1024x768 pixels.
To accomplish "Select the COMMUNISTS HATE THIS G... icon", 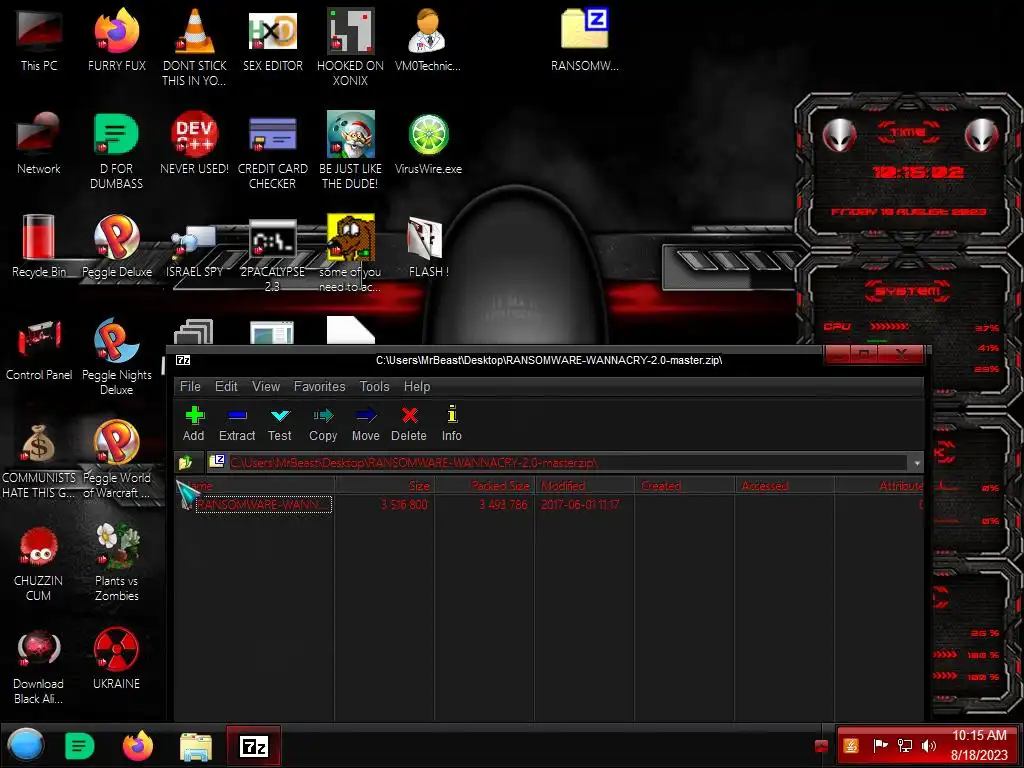I will pos(39,460).
